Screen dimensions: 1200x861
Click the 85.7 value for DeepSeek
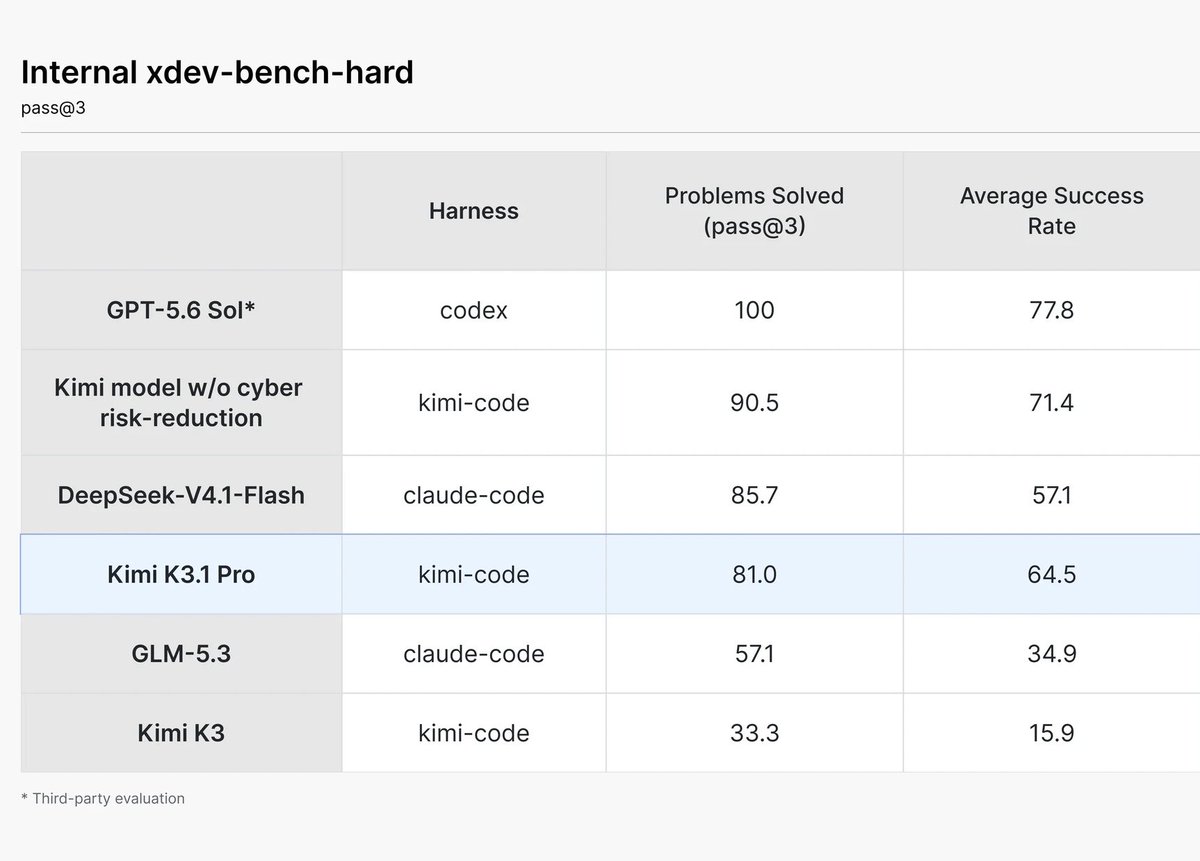tap(754, 495)
